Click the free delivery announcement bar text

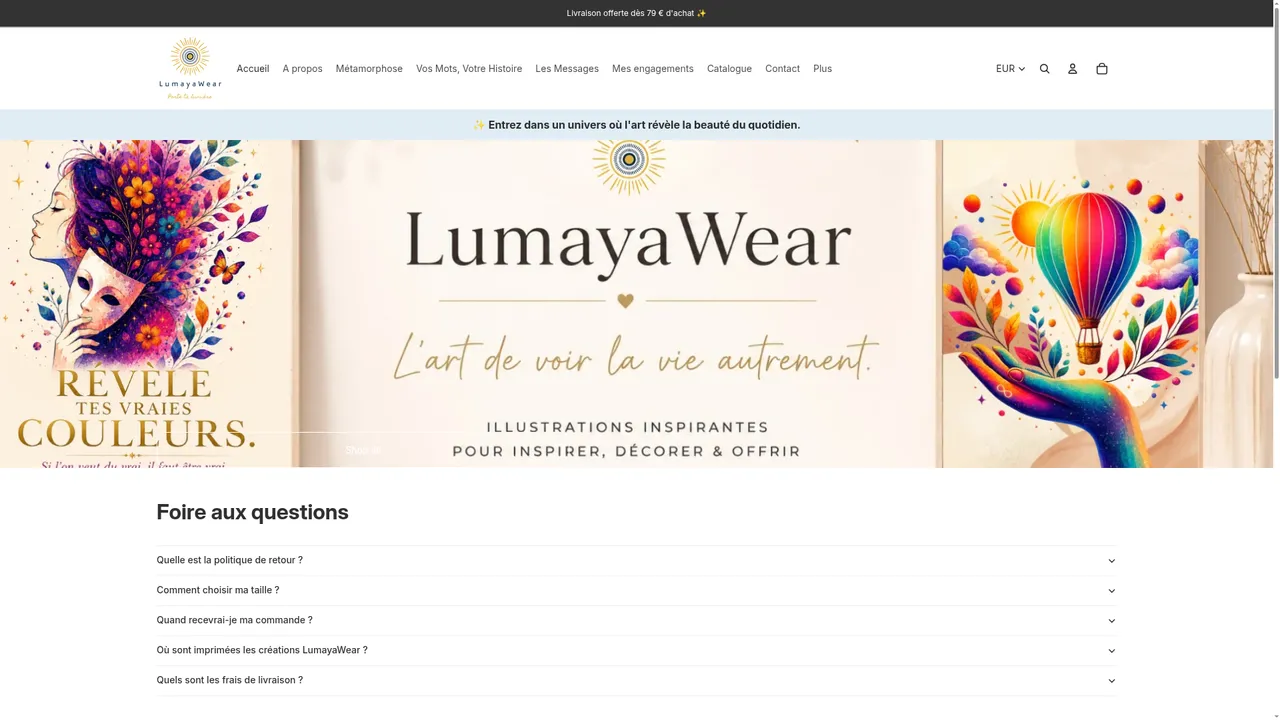click(636, 13)
